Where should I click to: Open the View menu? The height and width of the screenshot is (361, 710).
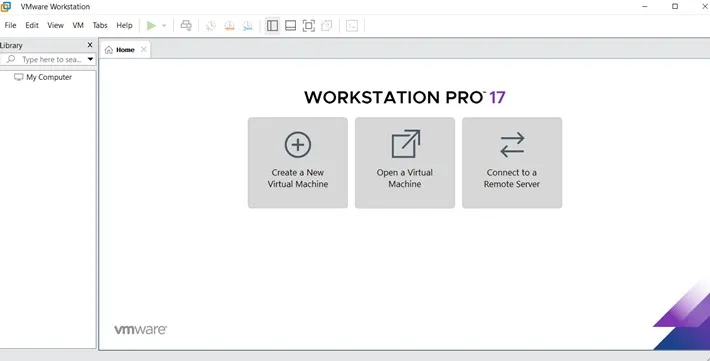pyautogui.click(x=55, y=25)
